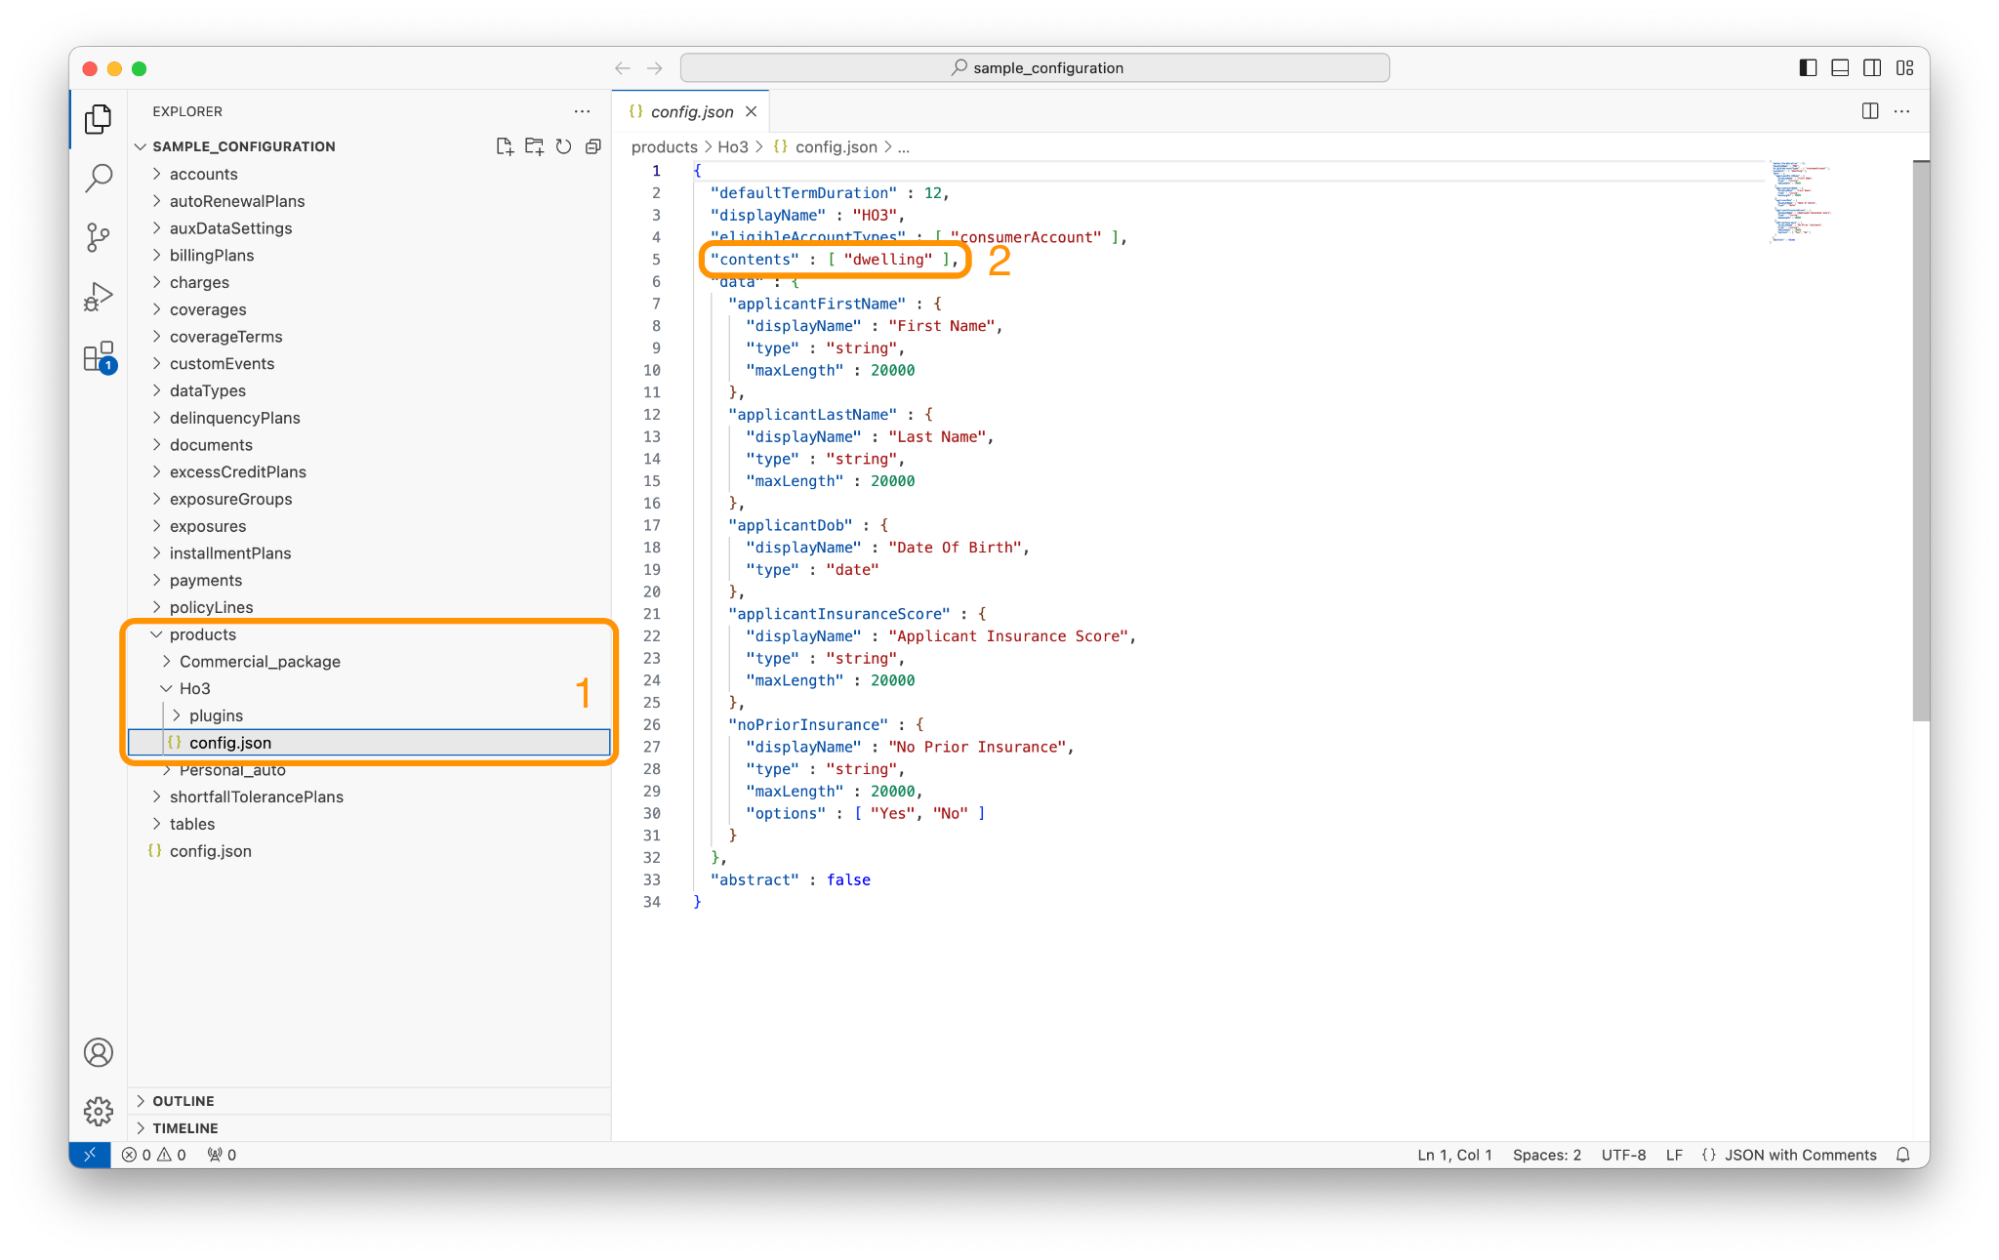Click the Source Control icon in sidebar
Screen dimensions: 1999x1260
coord(99,238)
